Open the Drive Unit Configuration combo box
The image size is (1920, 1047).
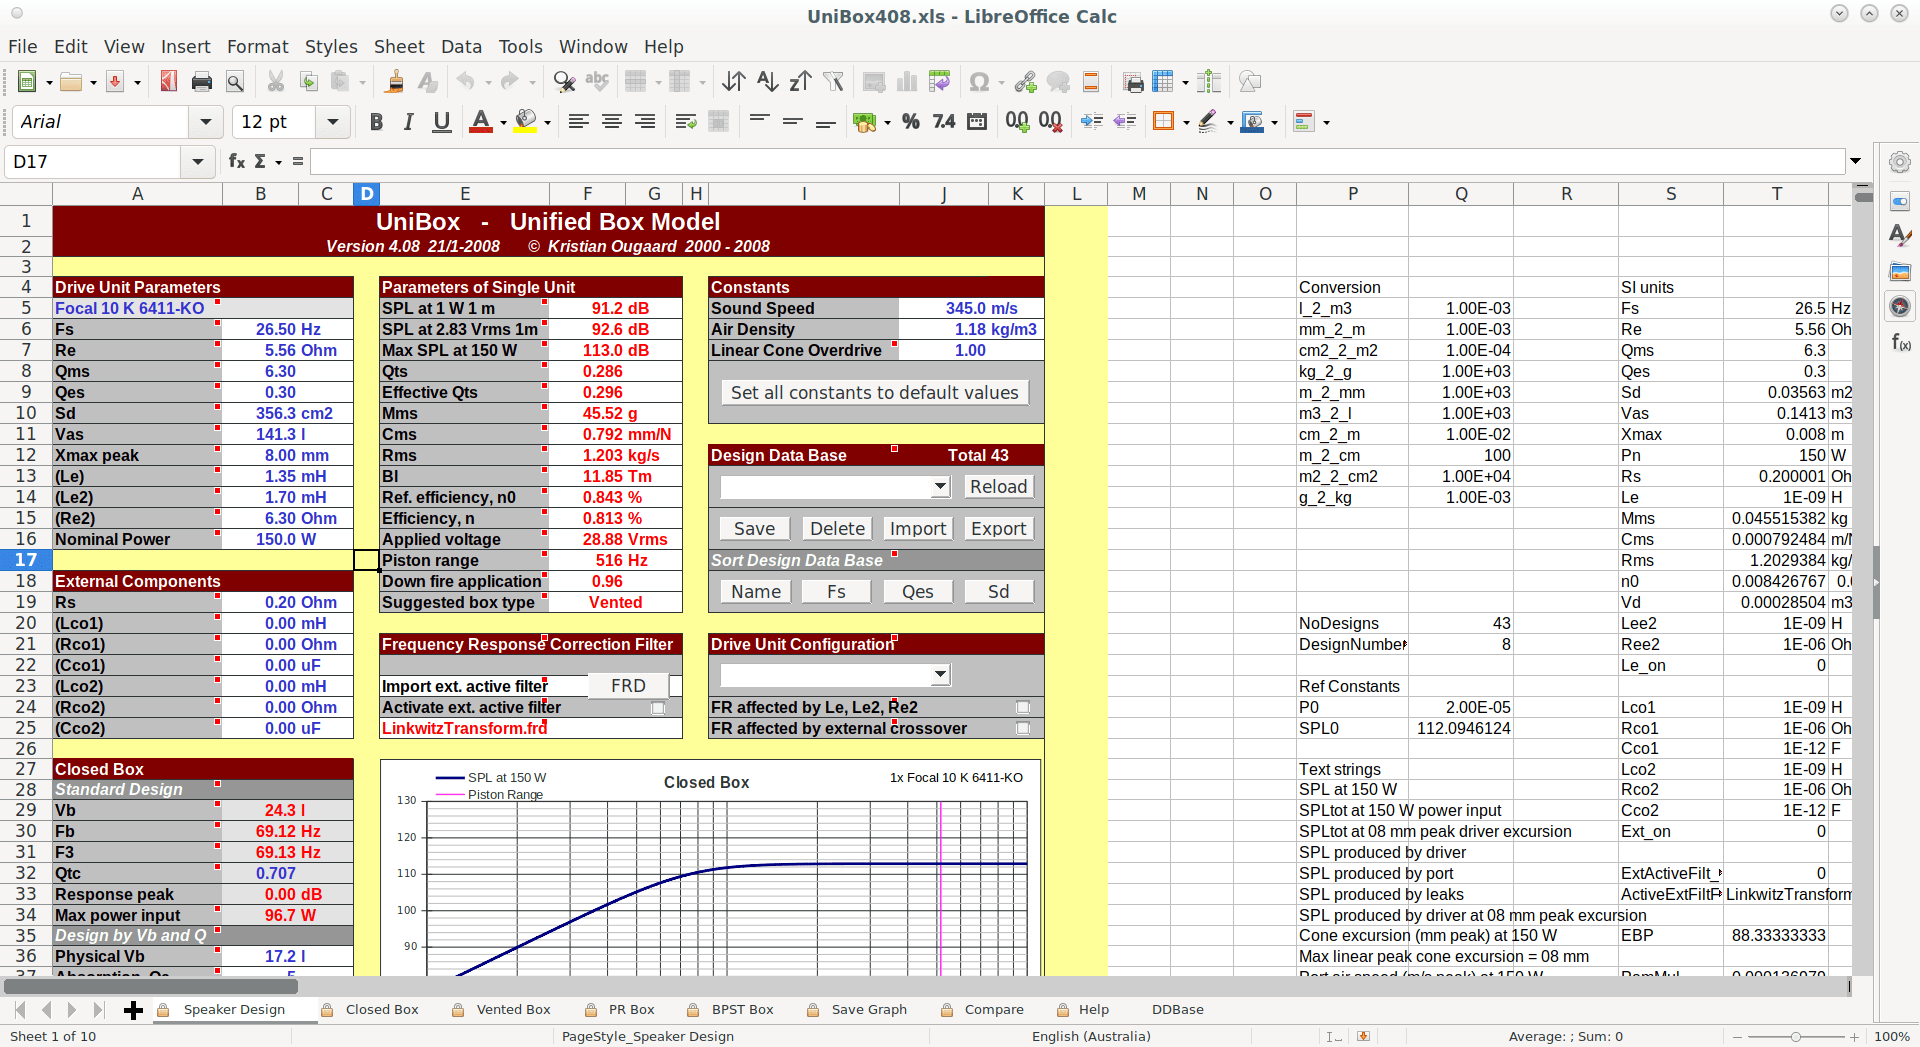(835, 675)
